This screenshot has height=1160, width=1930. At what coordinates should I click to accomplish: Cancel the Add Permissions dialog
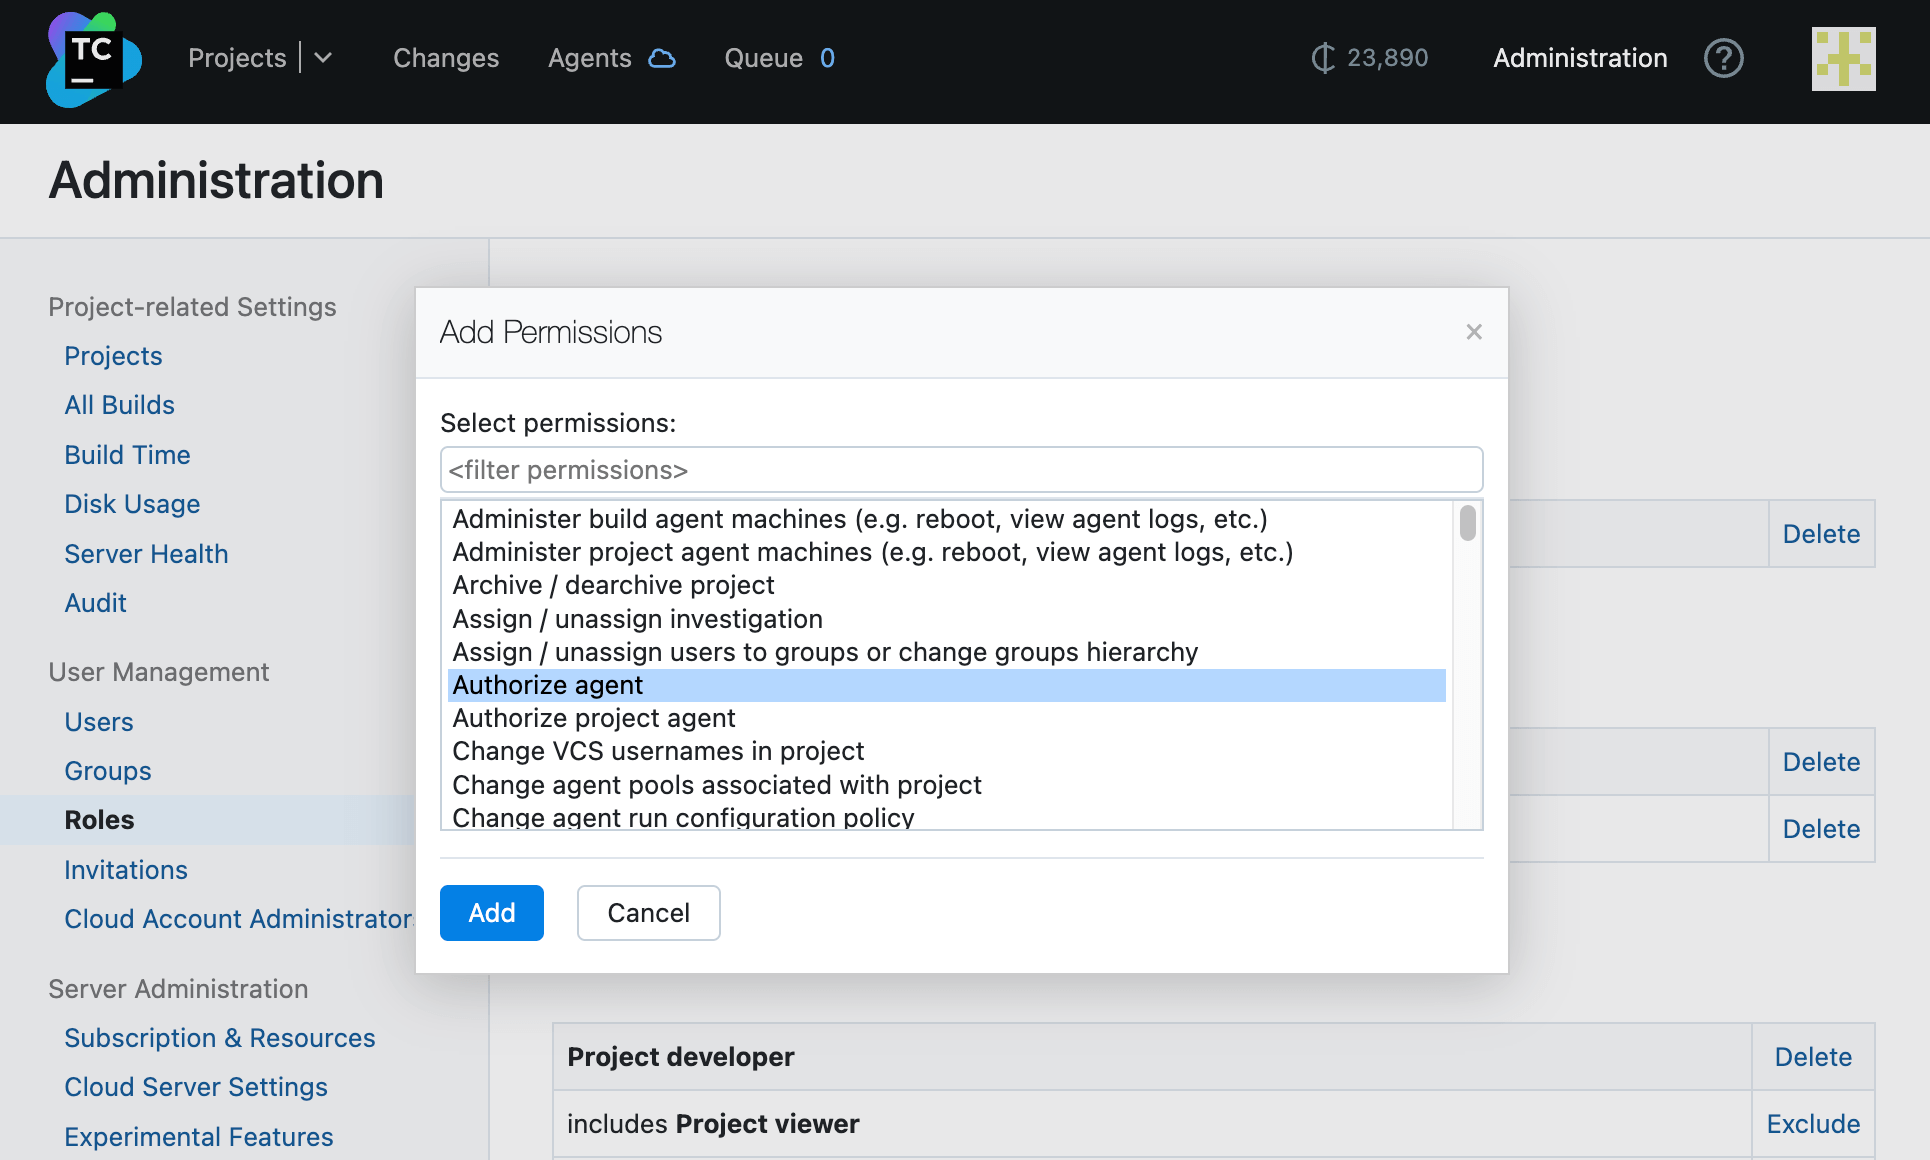coord(648,913)
